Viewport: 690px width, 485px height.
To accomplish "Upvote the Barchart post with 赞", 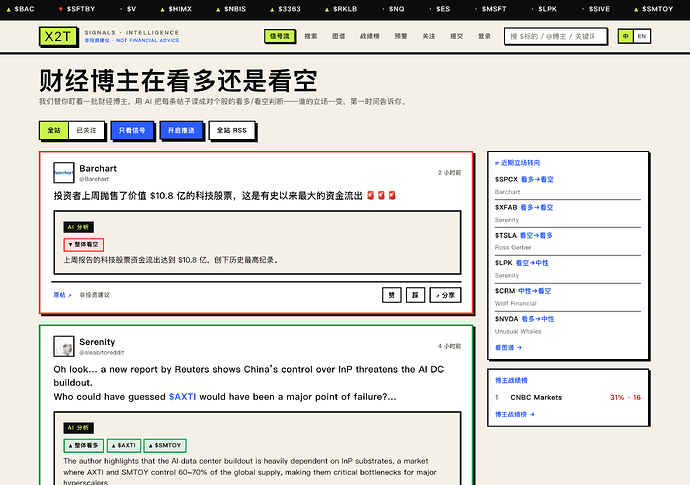I will [392, 295].
